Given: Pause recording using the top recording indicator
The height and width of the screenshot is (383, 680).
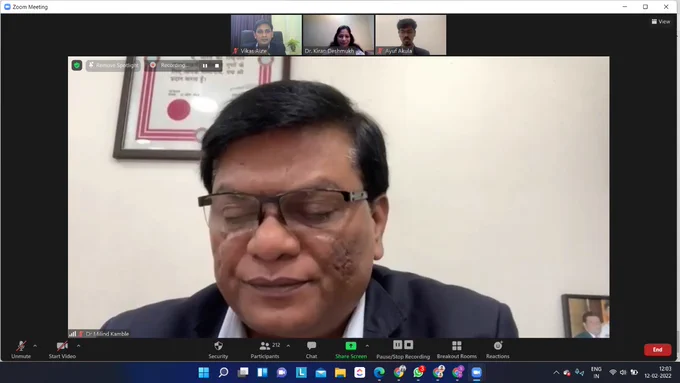Looking at the screenshot, I should point(205,65).
